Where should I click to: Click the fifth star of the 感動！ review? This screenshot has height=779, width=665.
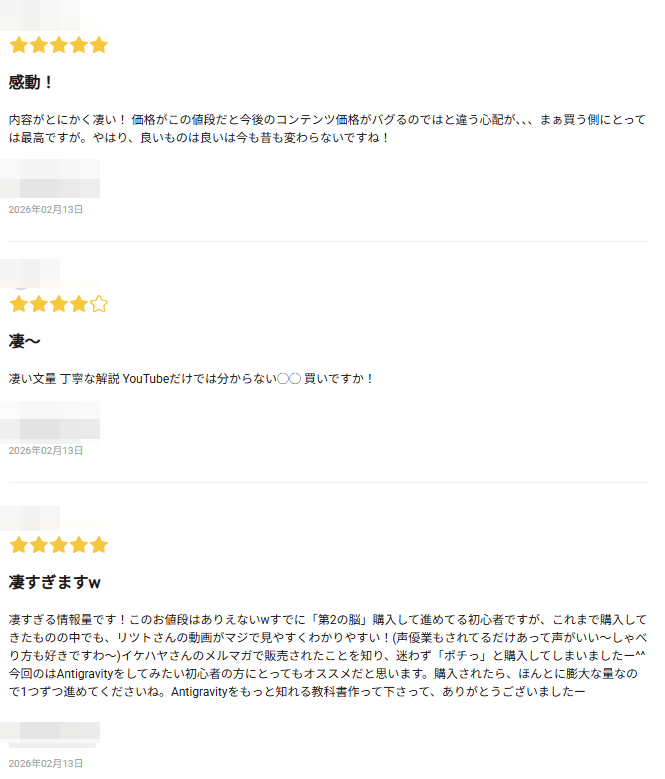98,45
